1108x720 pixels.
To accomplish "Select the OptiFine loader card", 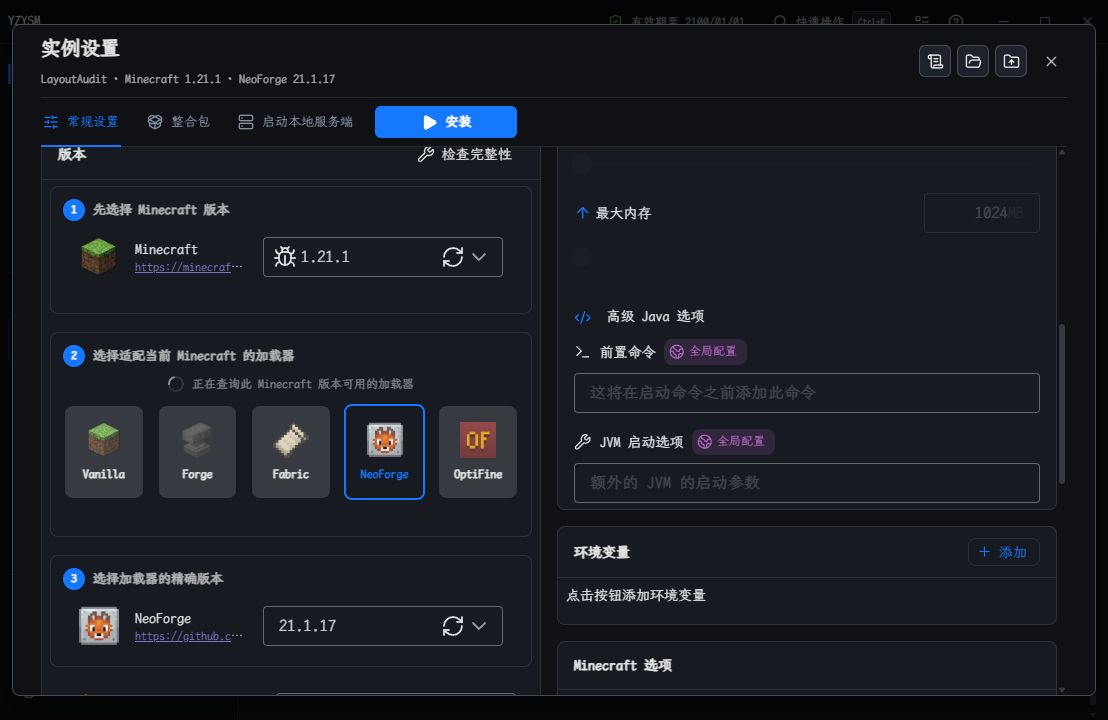I will (x=478, y=452).
